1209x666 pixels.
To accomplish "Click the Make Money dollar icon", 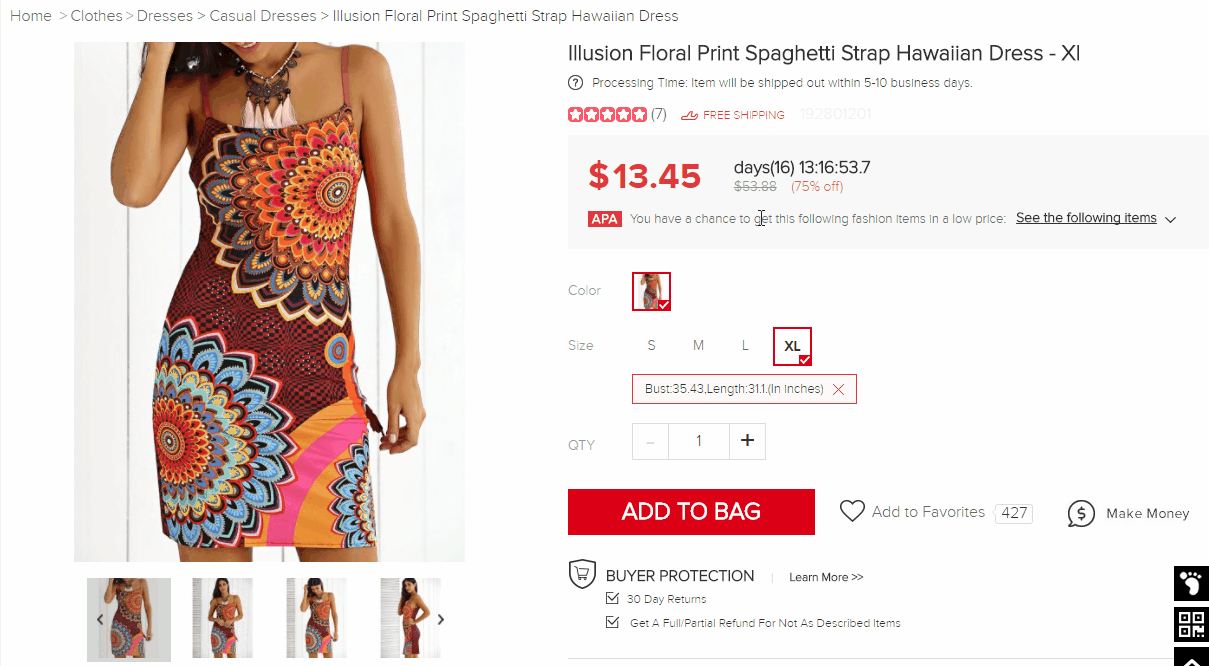I will pos(1081,513).
